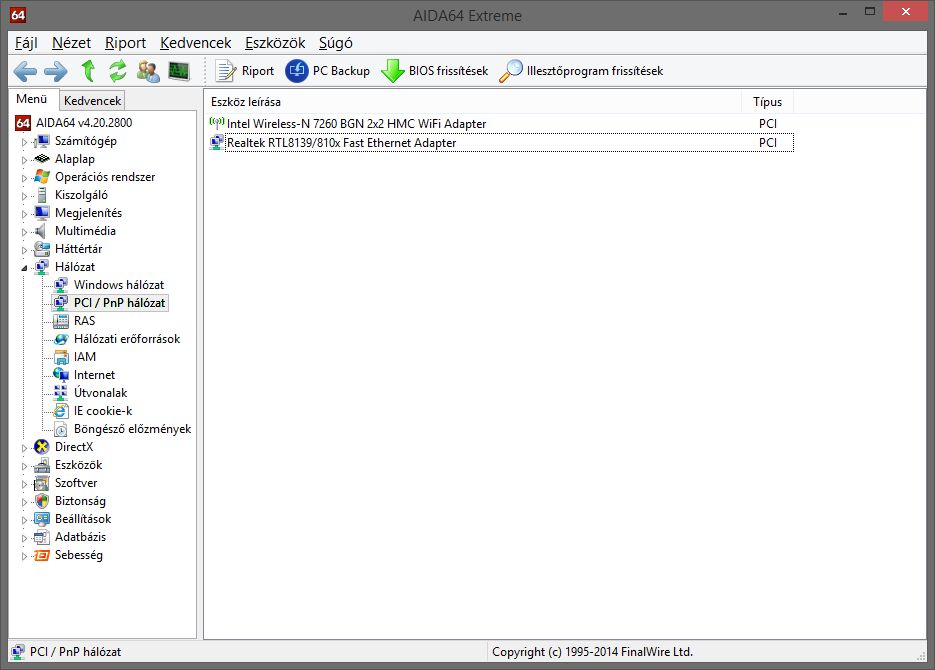Click the Kiszolgáló server icon

(42, 195)
